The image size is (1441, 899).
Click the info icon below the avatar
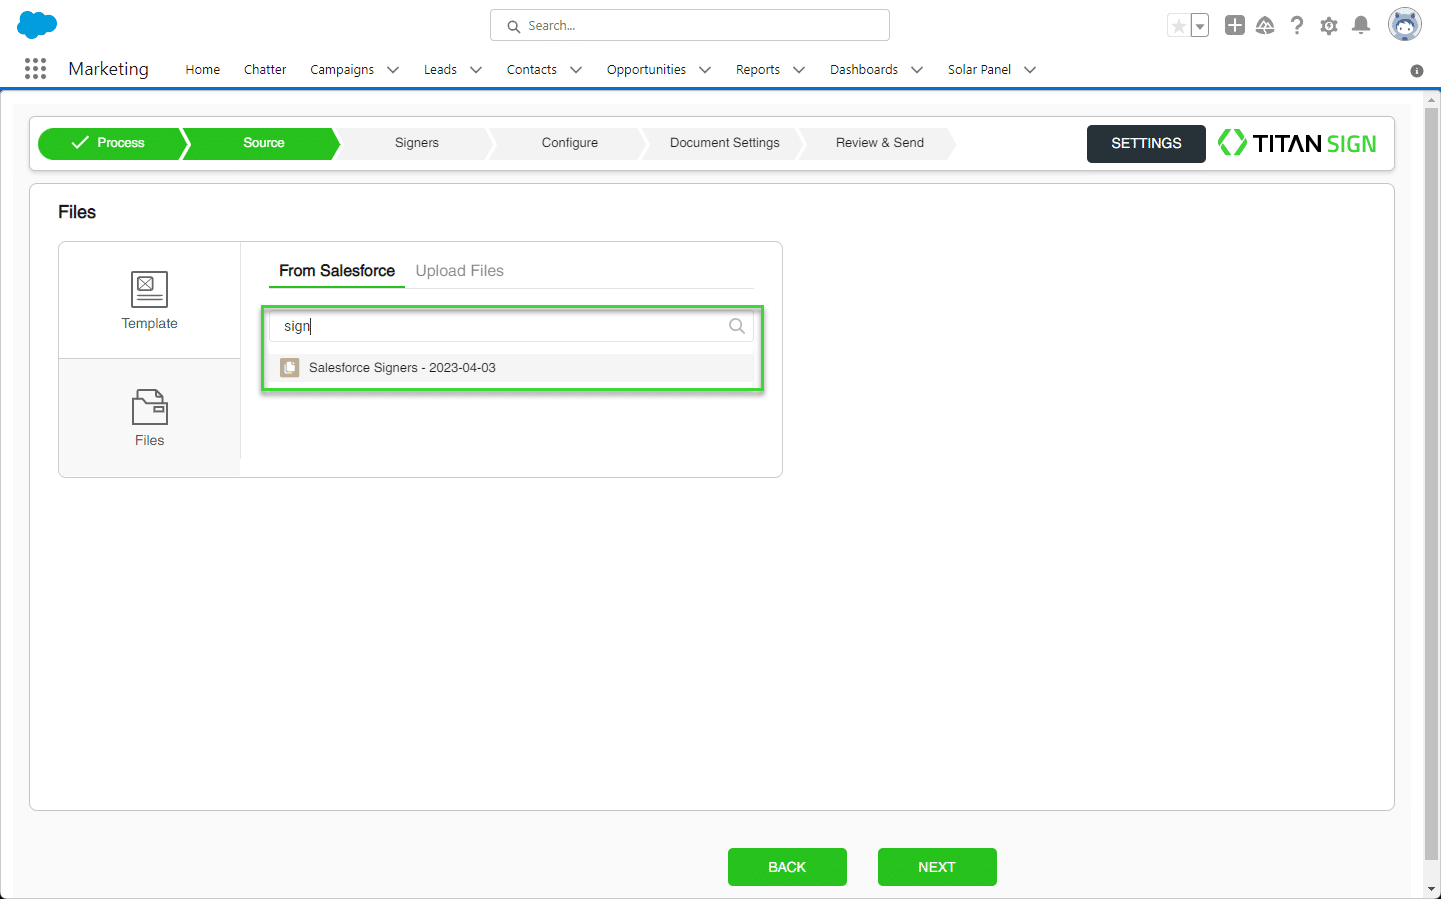(x=1417, y=71)
